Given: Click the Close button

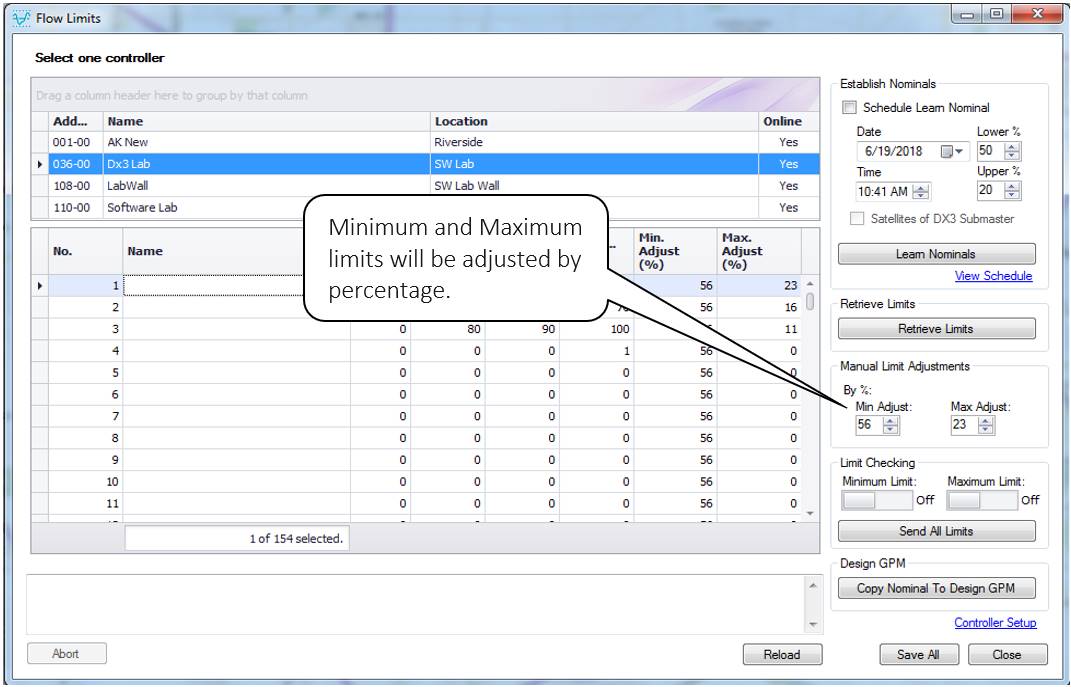Looking at the screenshot, I should [x=1007, y=654].
